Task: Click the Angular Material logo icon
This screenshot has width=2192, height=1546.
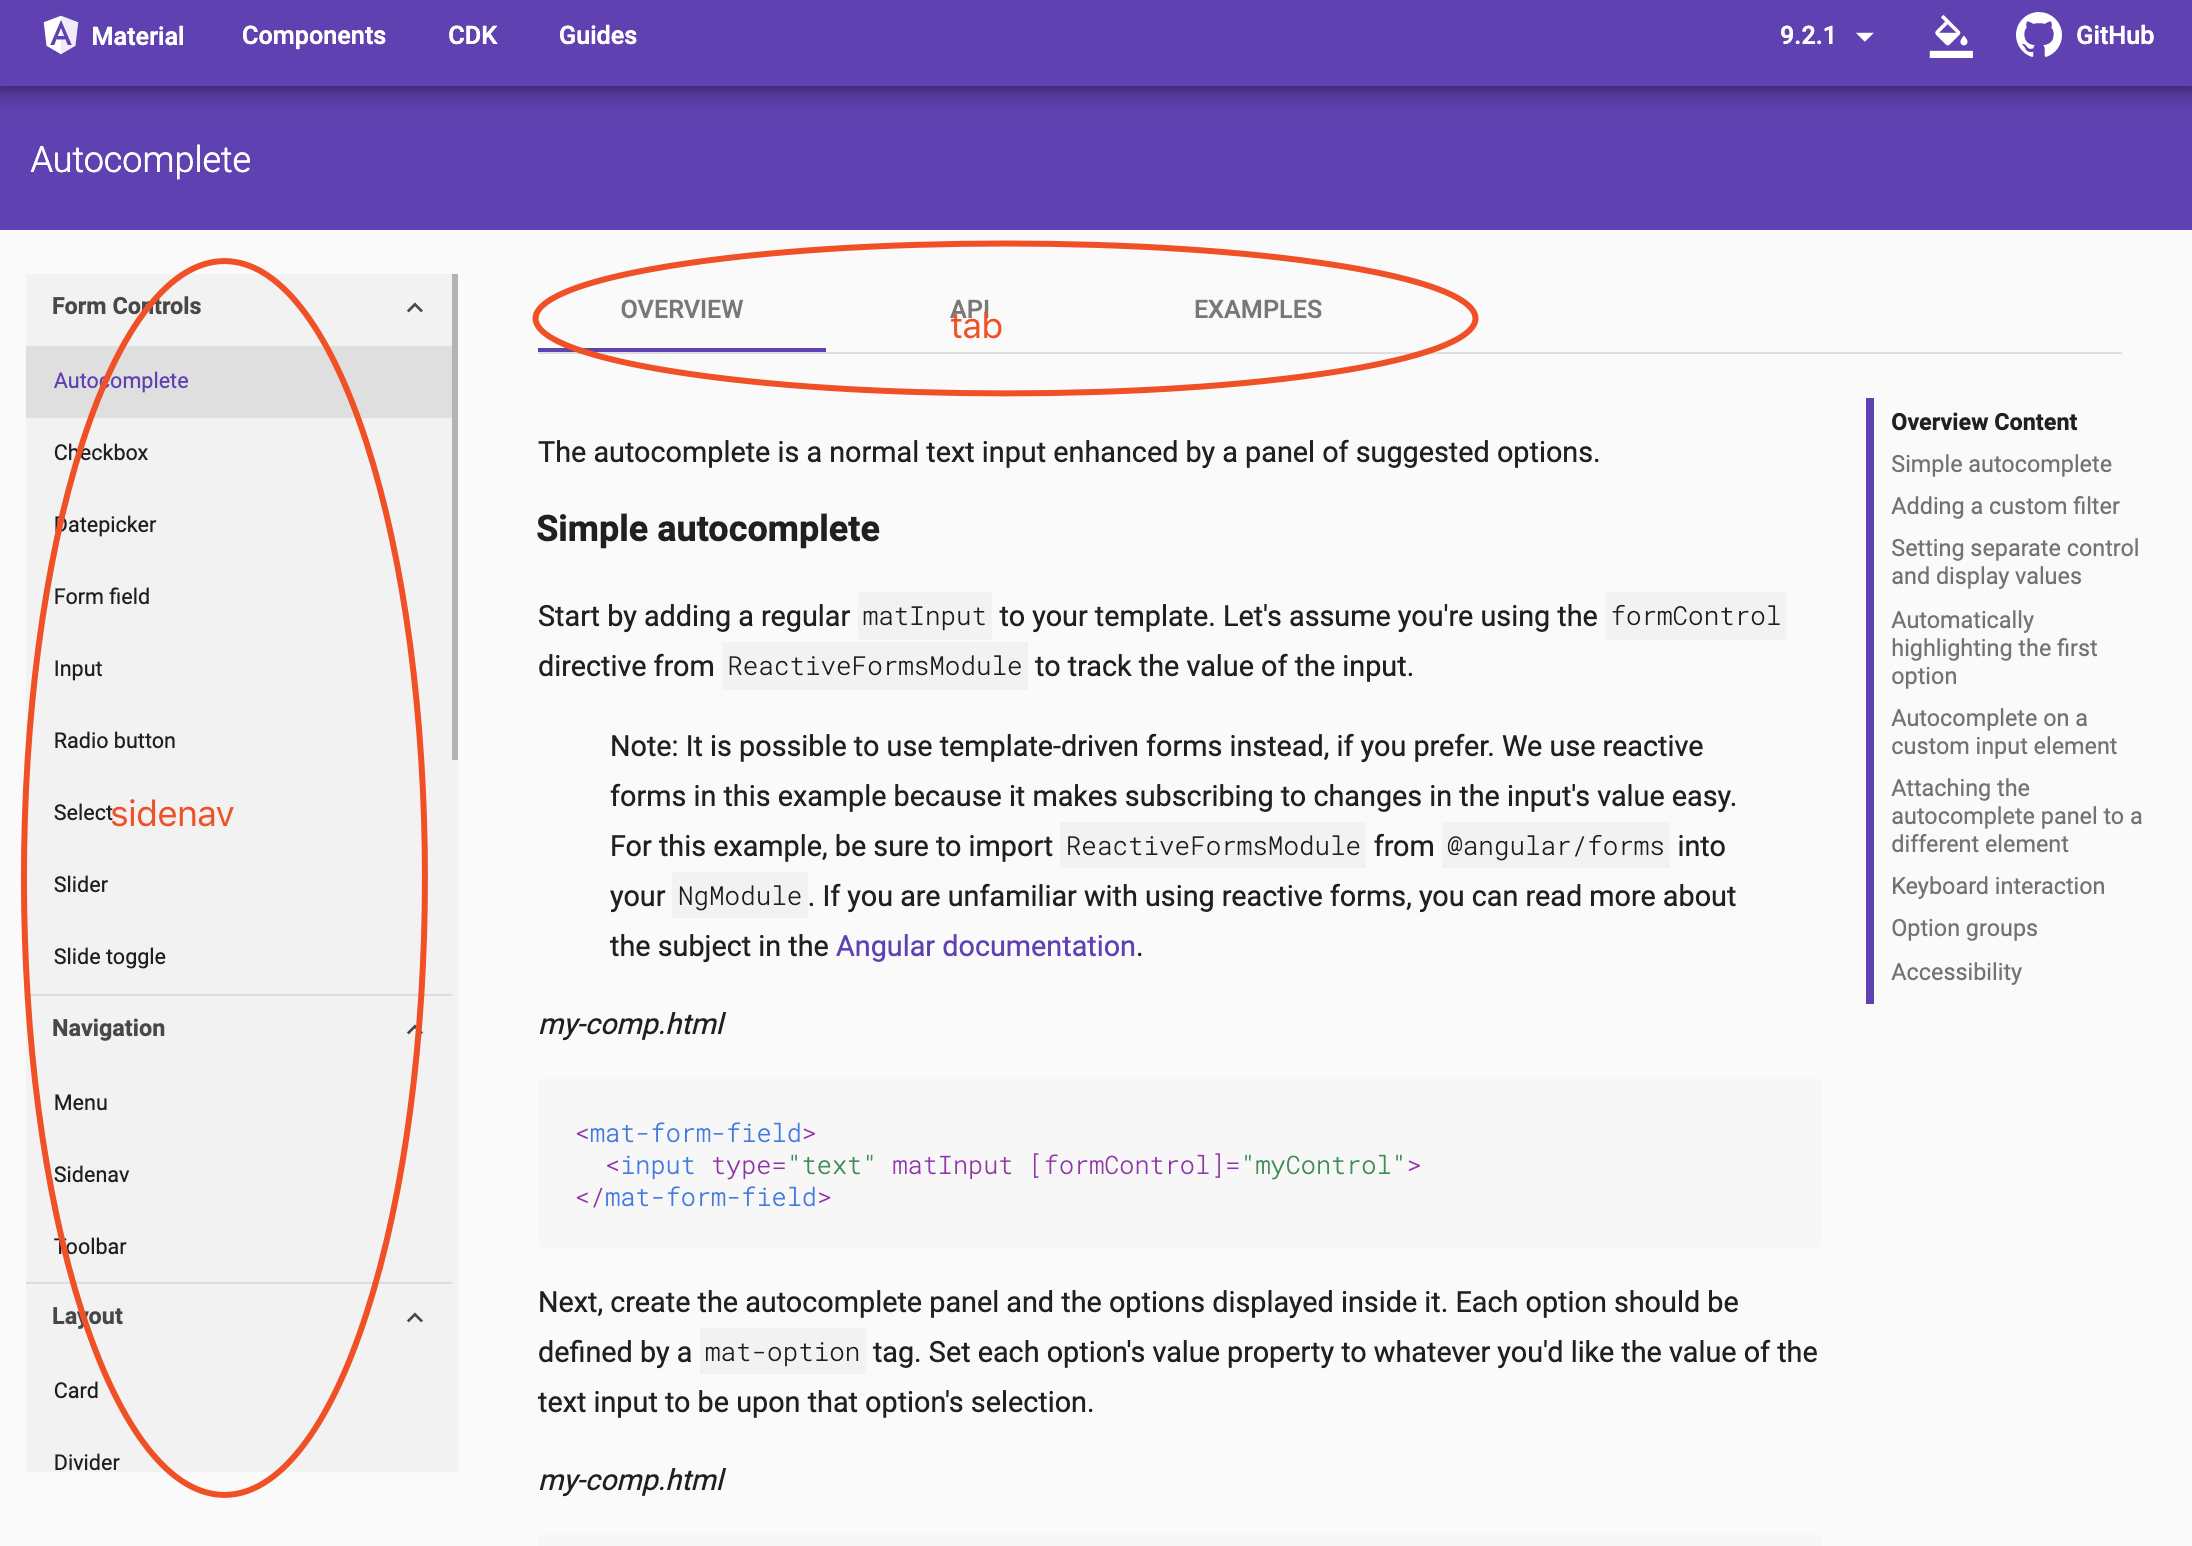Action: point(62,35)
